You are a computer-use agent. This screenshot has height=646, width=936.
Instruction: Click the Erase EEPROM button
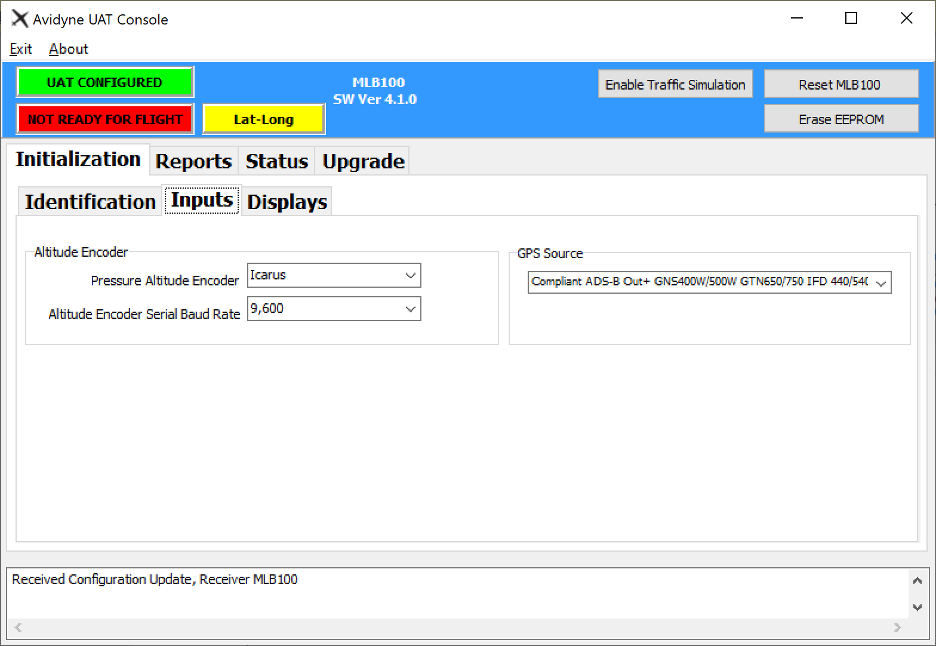point(841,119)
